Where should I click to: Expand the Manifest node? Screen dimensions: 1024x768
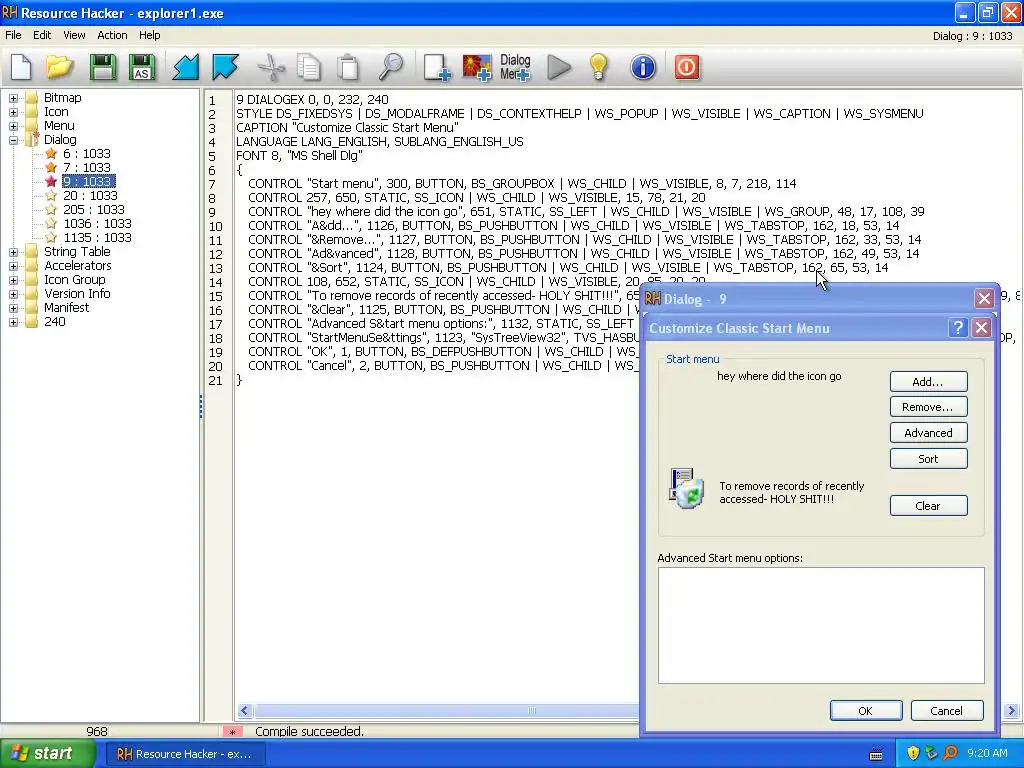pos(13,308)
